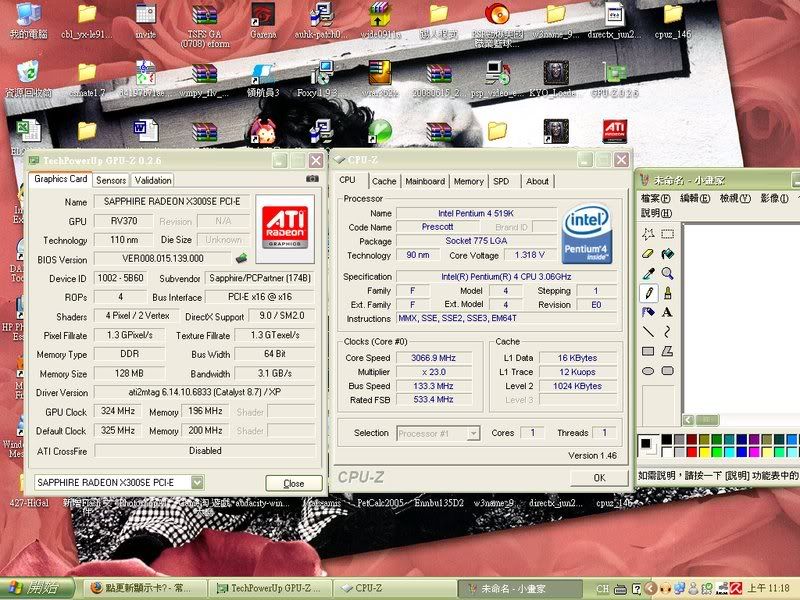Select the Magnifier tool in Paint

(x=667, y=273)
